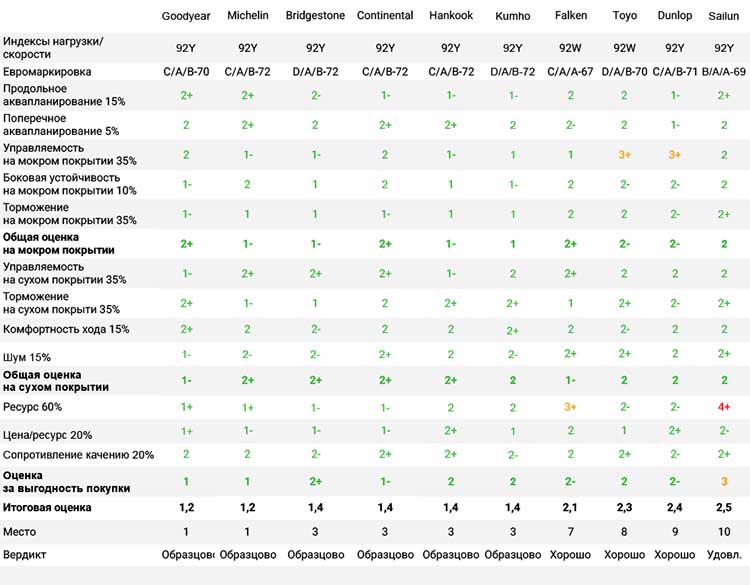Click the Falken column header
Image resolution: width=750 pixels, height=585 pixels.
click(x=571, y=16)
